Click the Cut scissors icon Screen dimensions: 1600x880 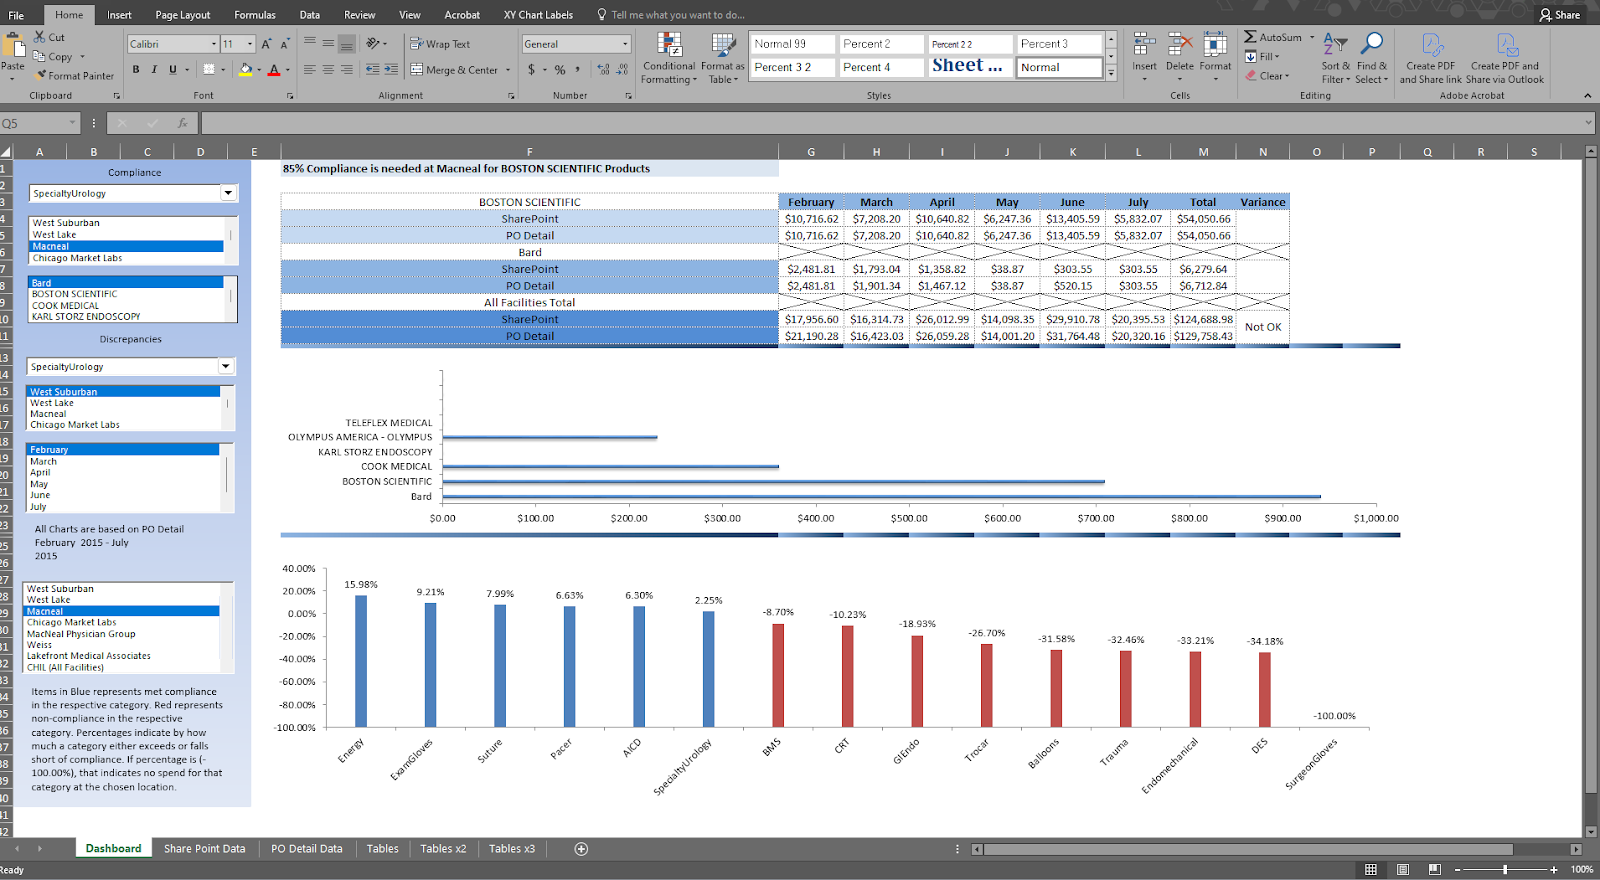[40, 37]
